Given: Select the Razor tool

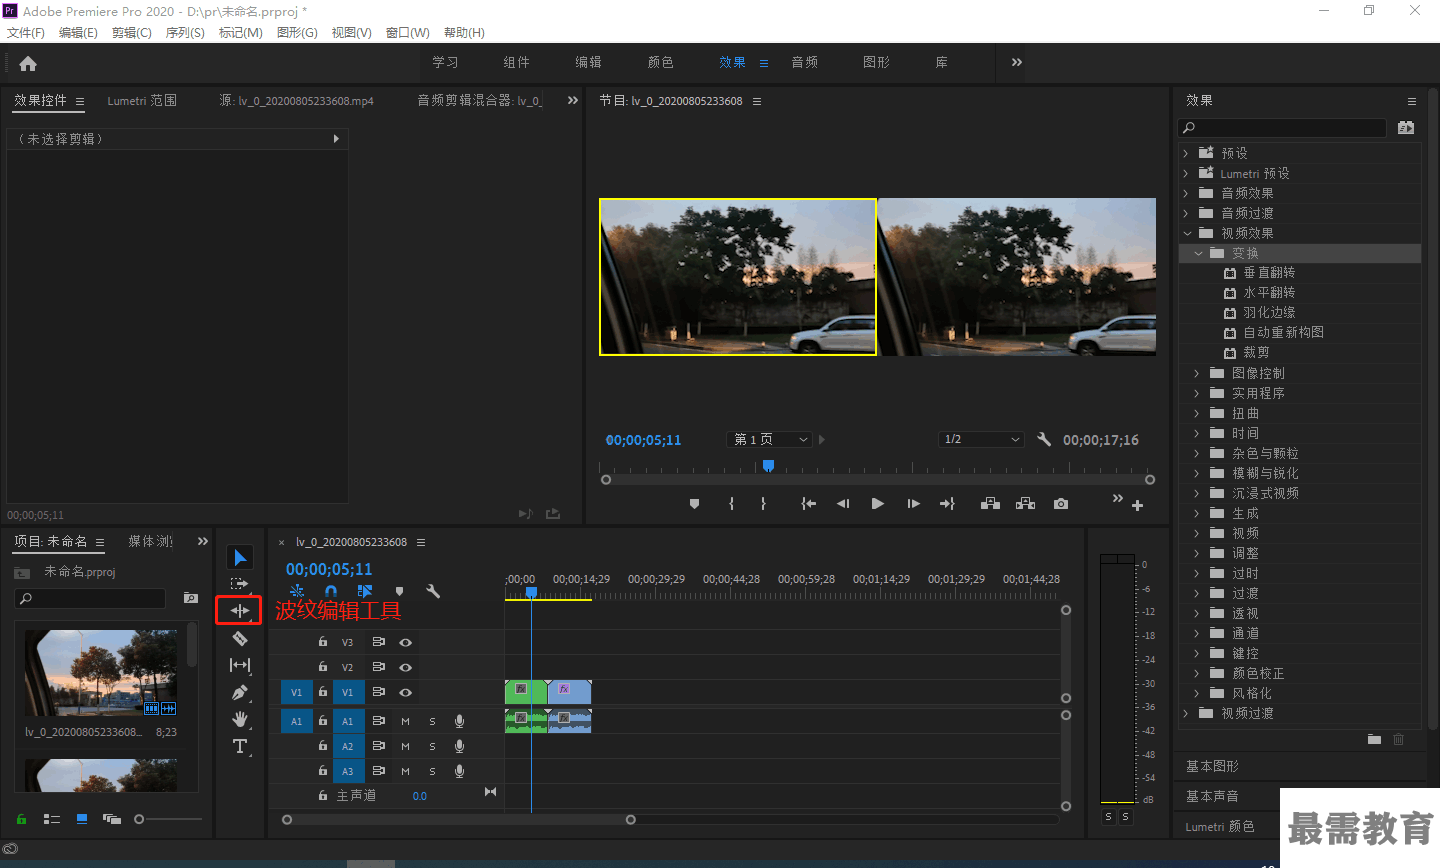Looking at the screenshot, I should (240, 638).
